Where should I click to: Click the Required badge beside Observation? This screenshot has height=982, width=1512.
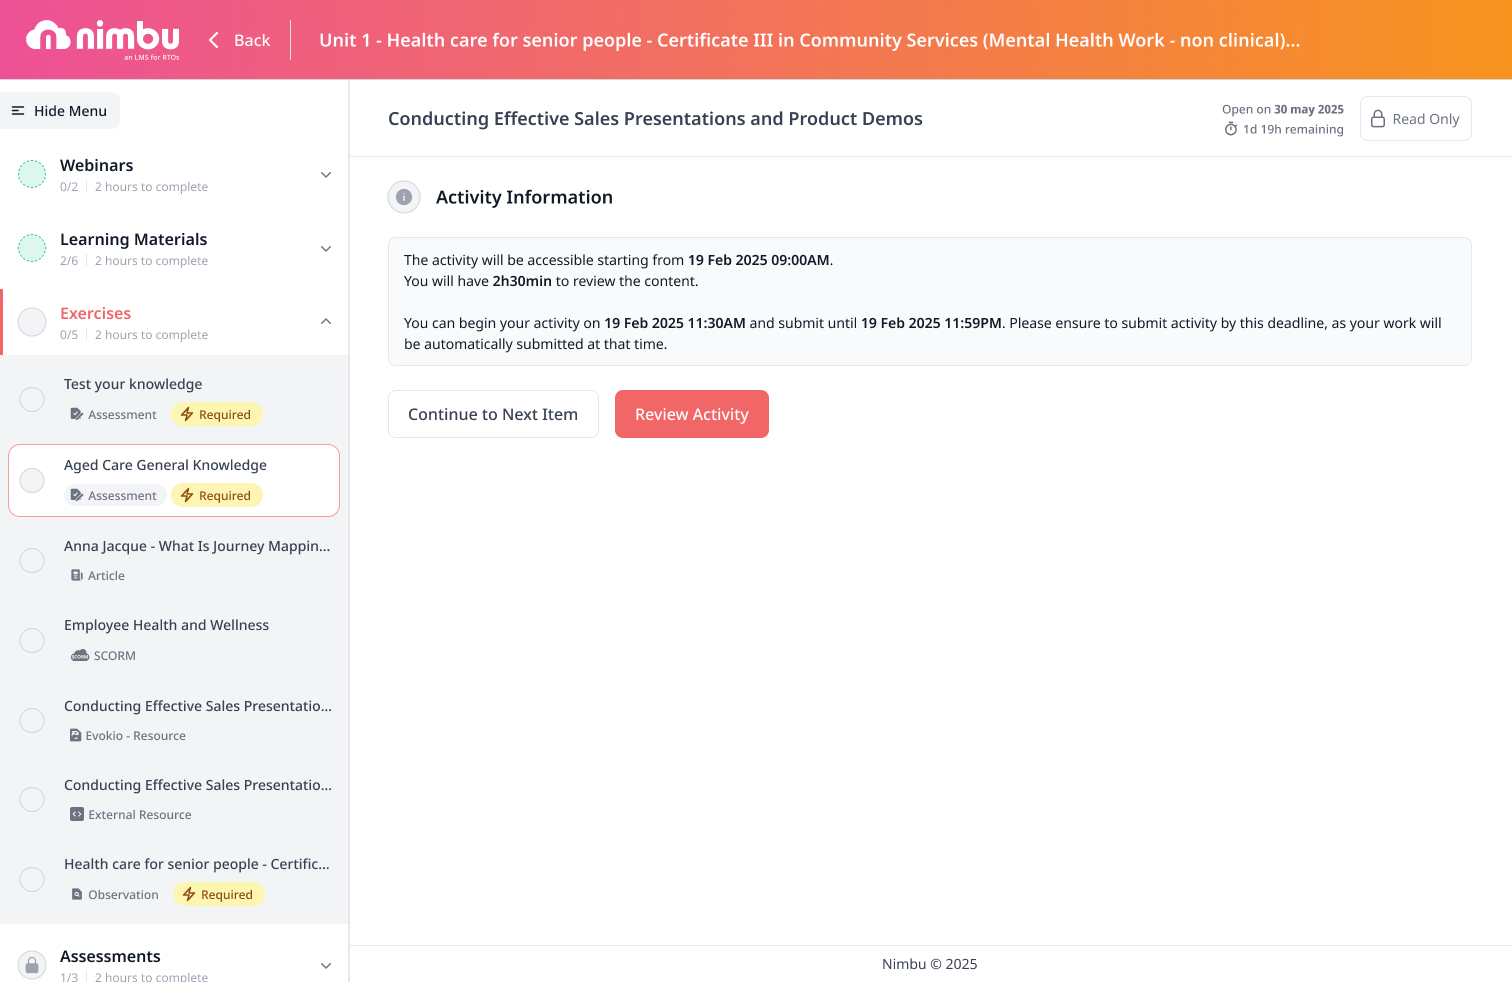(x=219, y=894)
